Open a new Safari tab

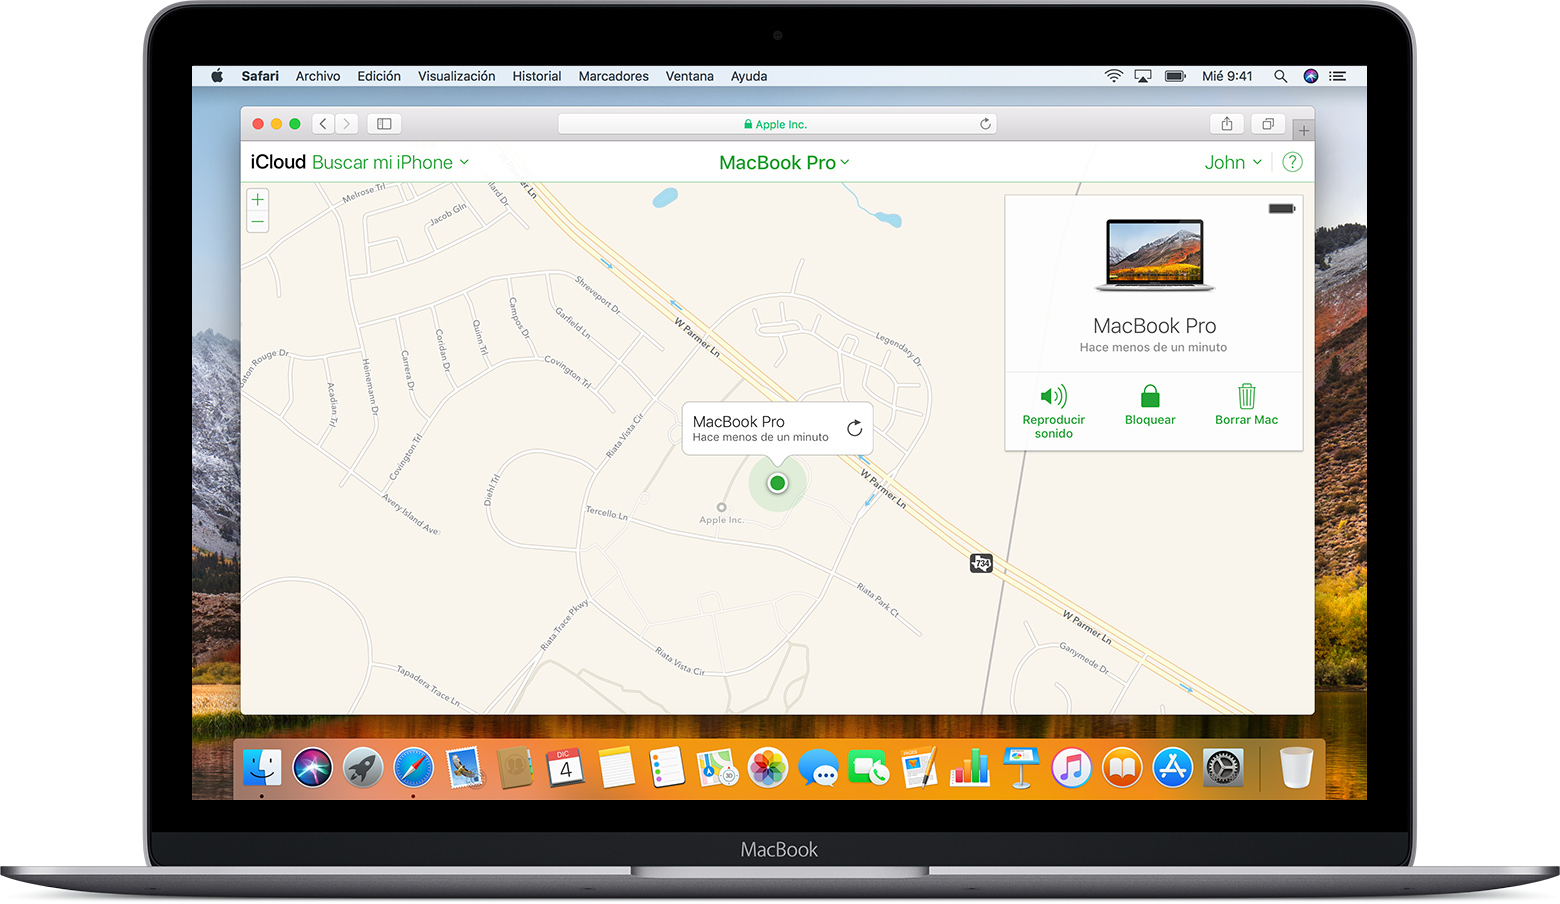coord(1303,130)
